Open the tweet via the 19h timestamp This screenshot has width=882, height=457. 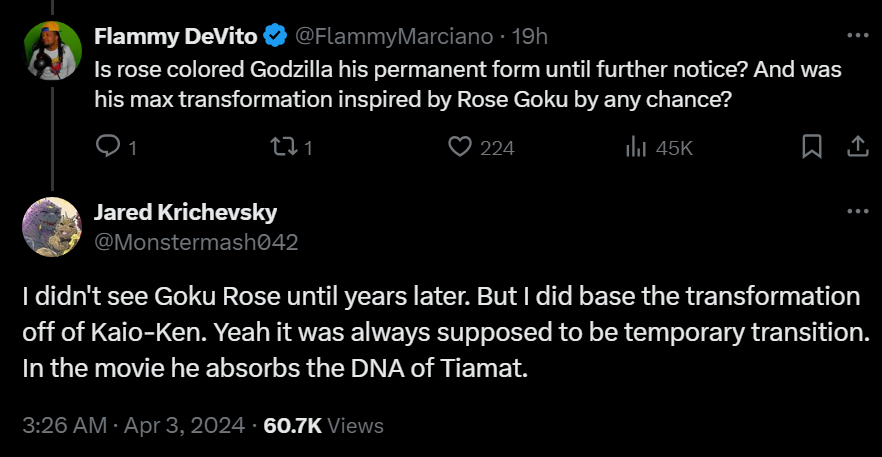529,37
